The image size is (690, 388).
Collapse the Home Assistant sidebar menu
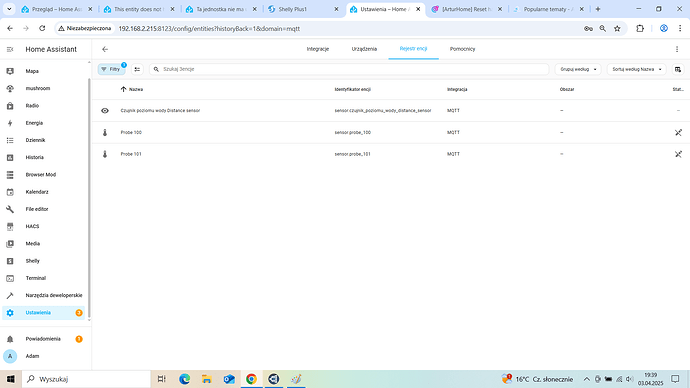pyautogui.click(x=10, y=49)
